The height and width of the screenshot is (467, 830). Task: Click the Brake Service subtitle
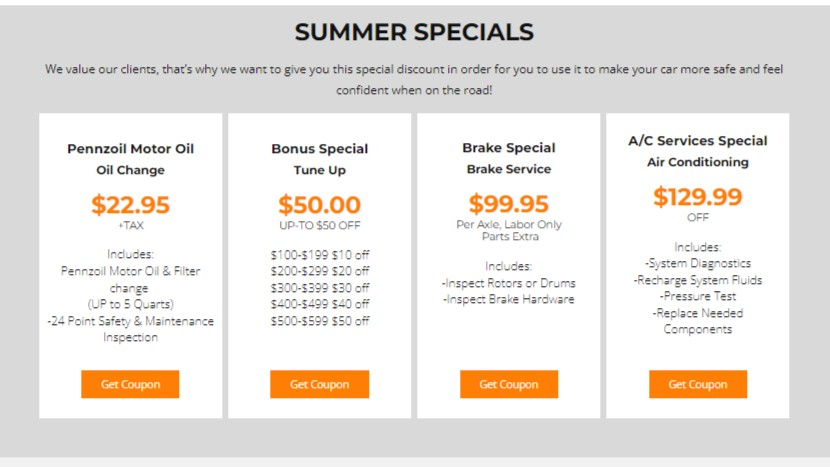tap(508, 169)
